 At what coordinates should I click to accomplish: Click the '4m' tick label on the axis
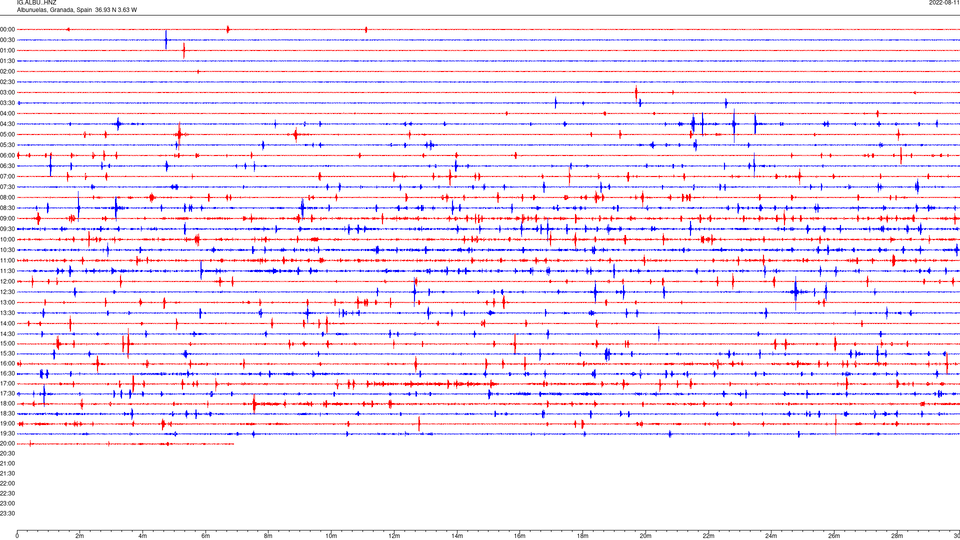pyautogui.click(x=143, y=536)
